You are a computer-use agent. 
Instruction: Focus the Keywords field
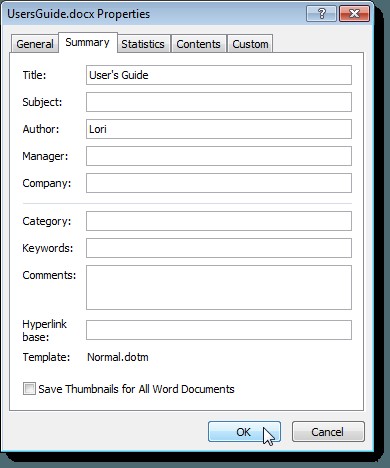[x=219, y=248]
